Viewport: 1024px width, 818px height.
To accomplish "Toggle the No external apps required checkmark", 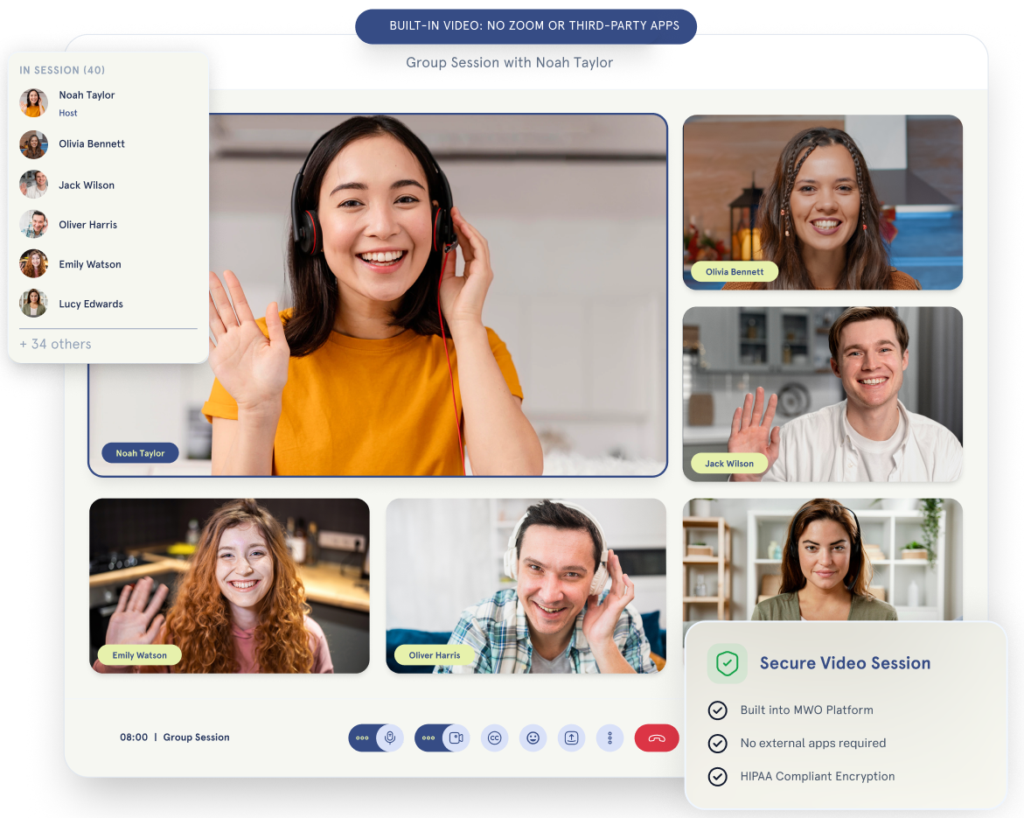I will 717,743.
